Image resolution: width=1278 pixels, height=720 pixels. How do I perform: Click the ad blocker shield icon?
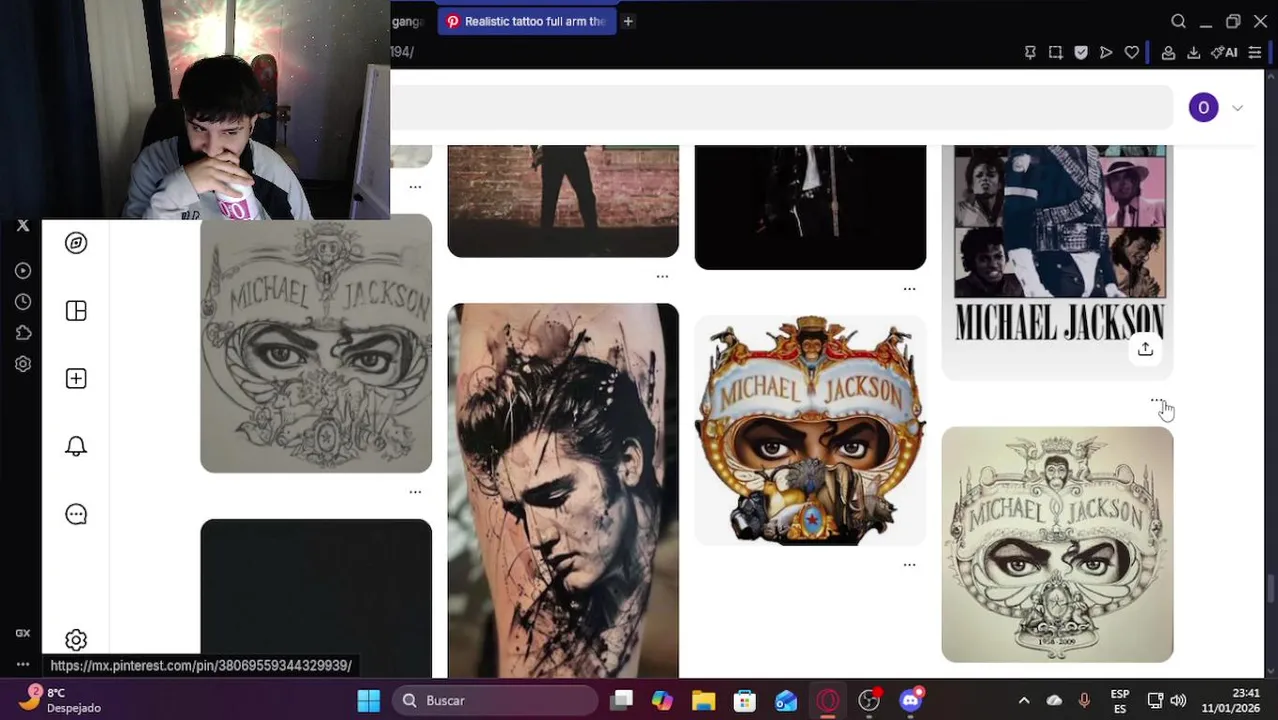pyautogui.click(x=1081, y=52)
